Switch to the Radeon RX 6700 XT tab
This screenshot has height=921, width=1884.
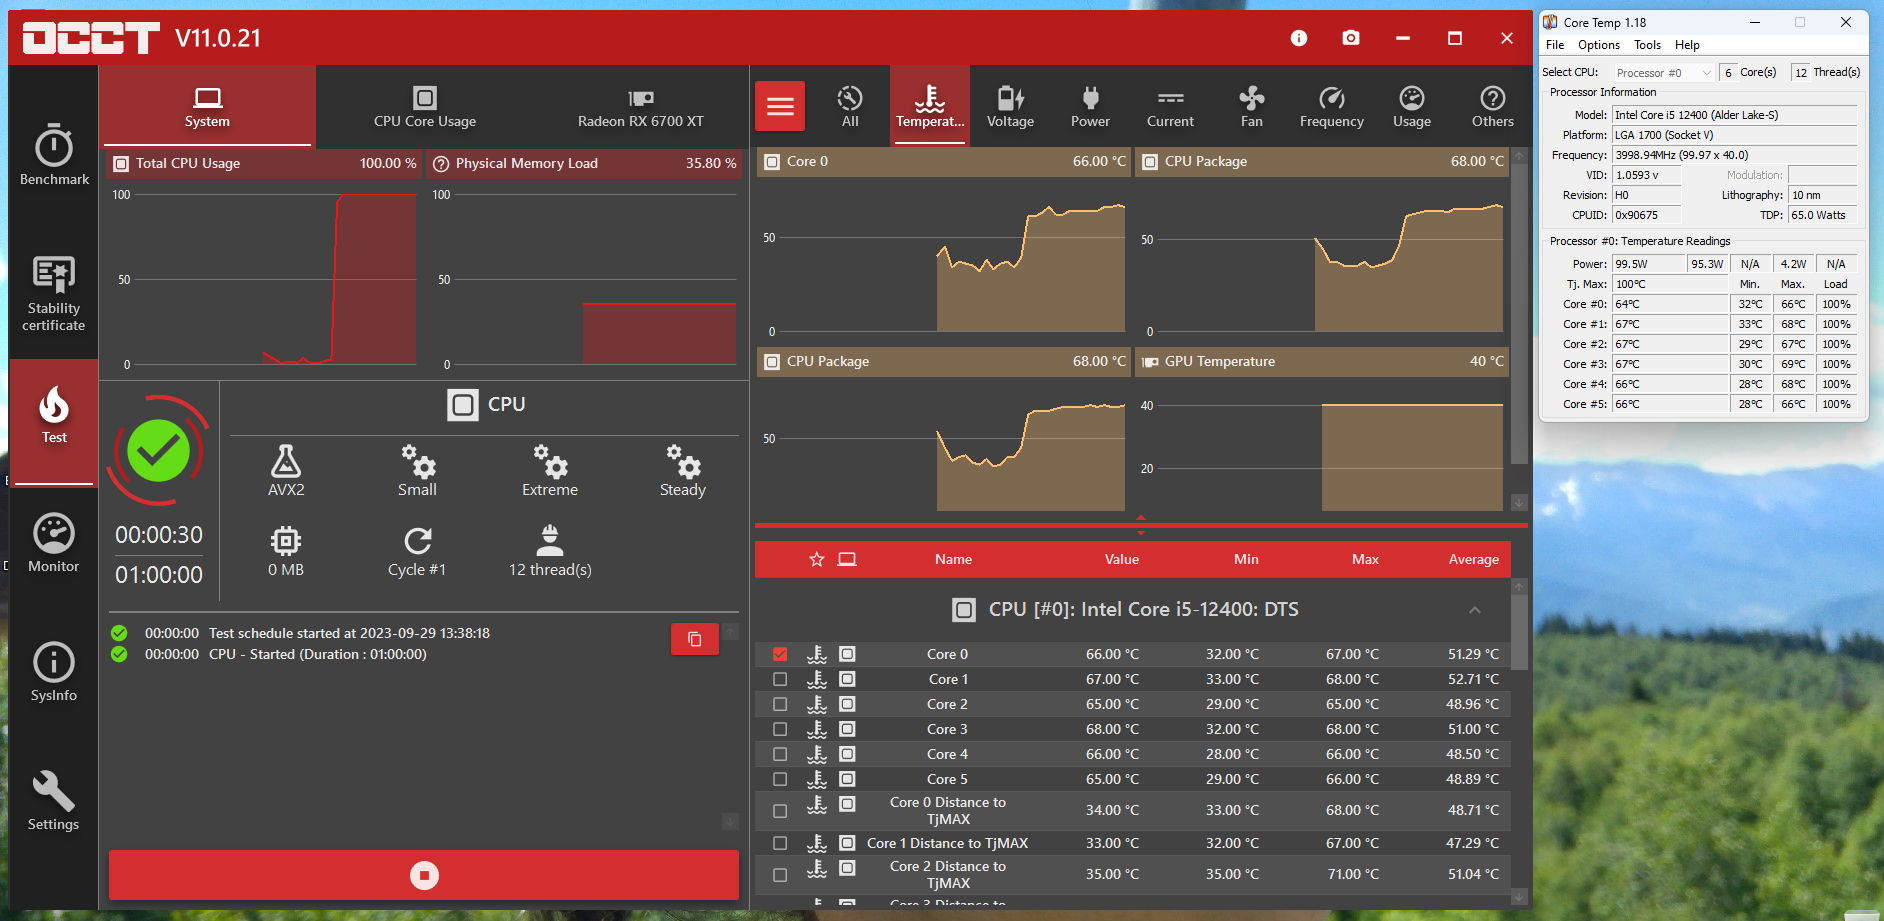tap(640, 107)
